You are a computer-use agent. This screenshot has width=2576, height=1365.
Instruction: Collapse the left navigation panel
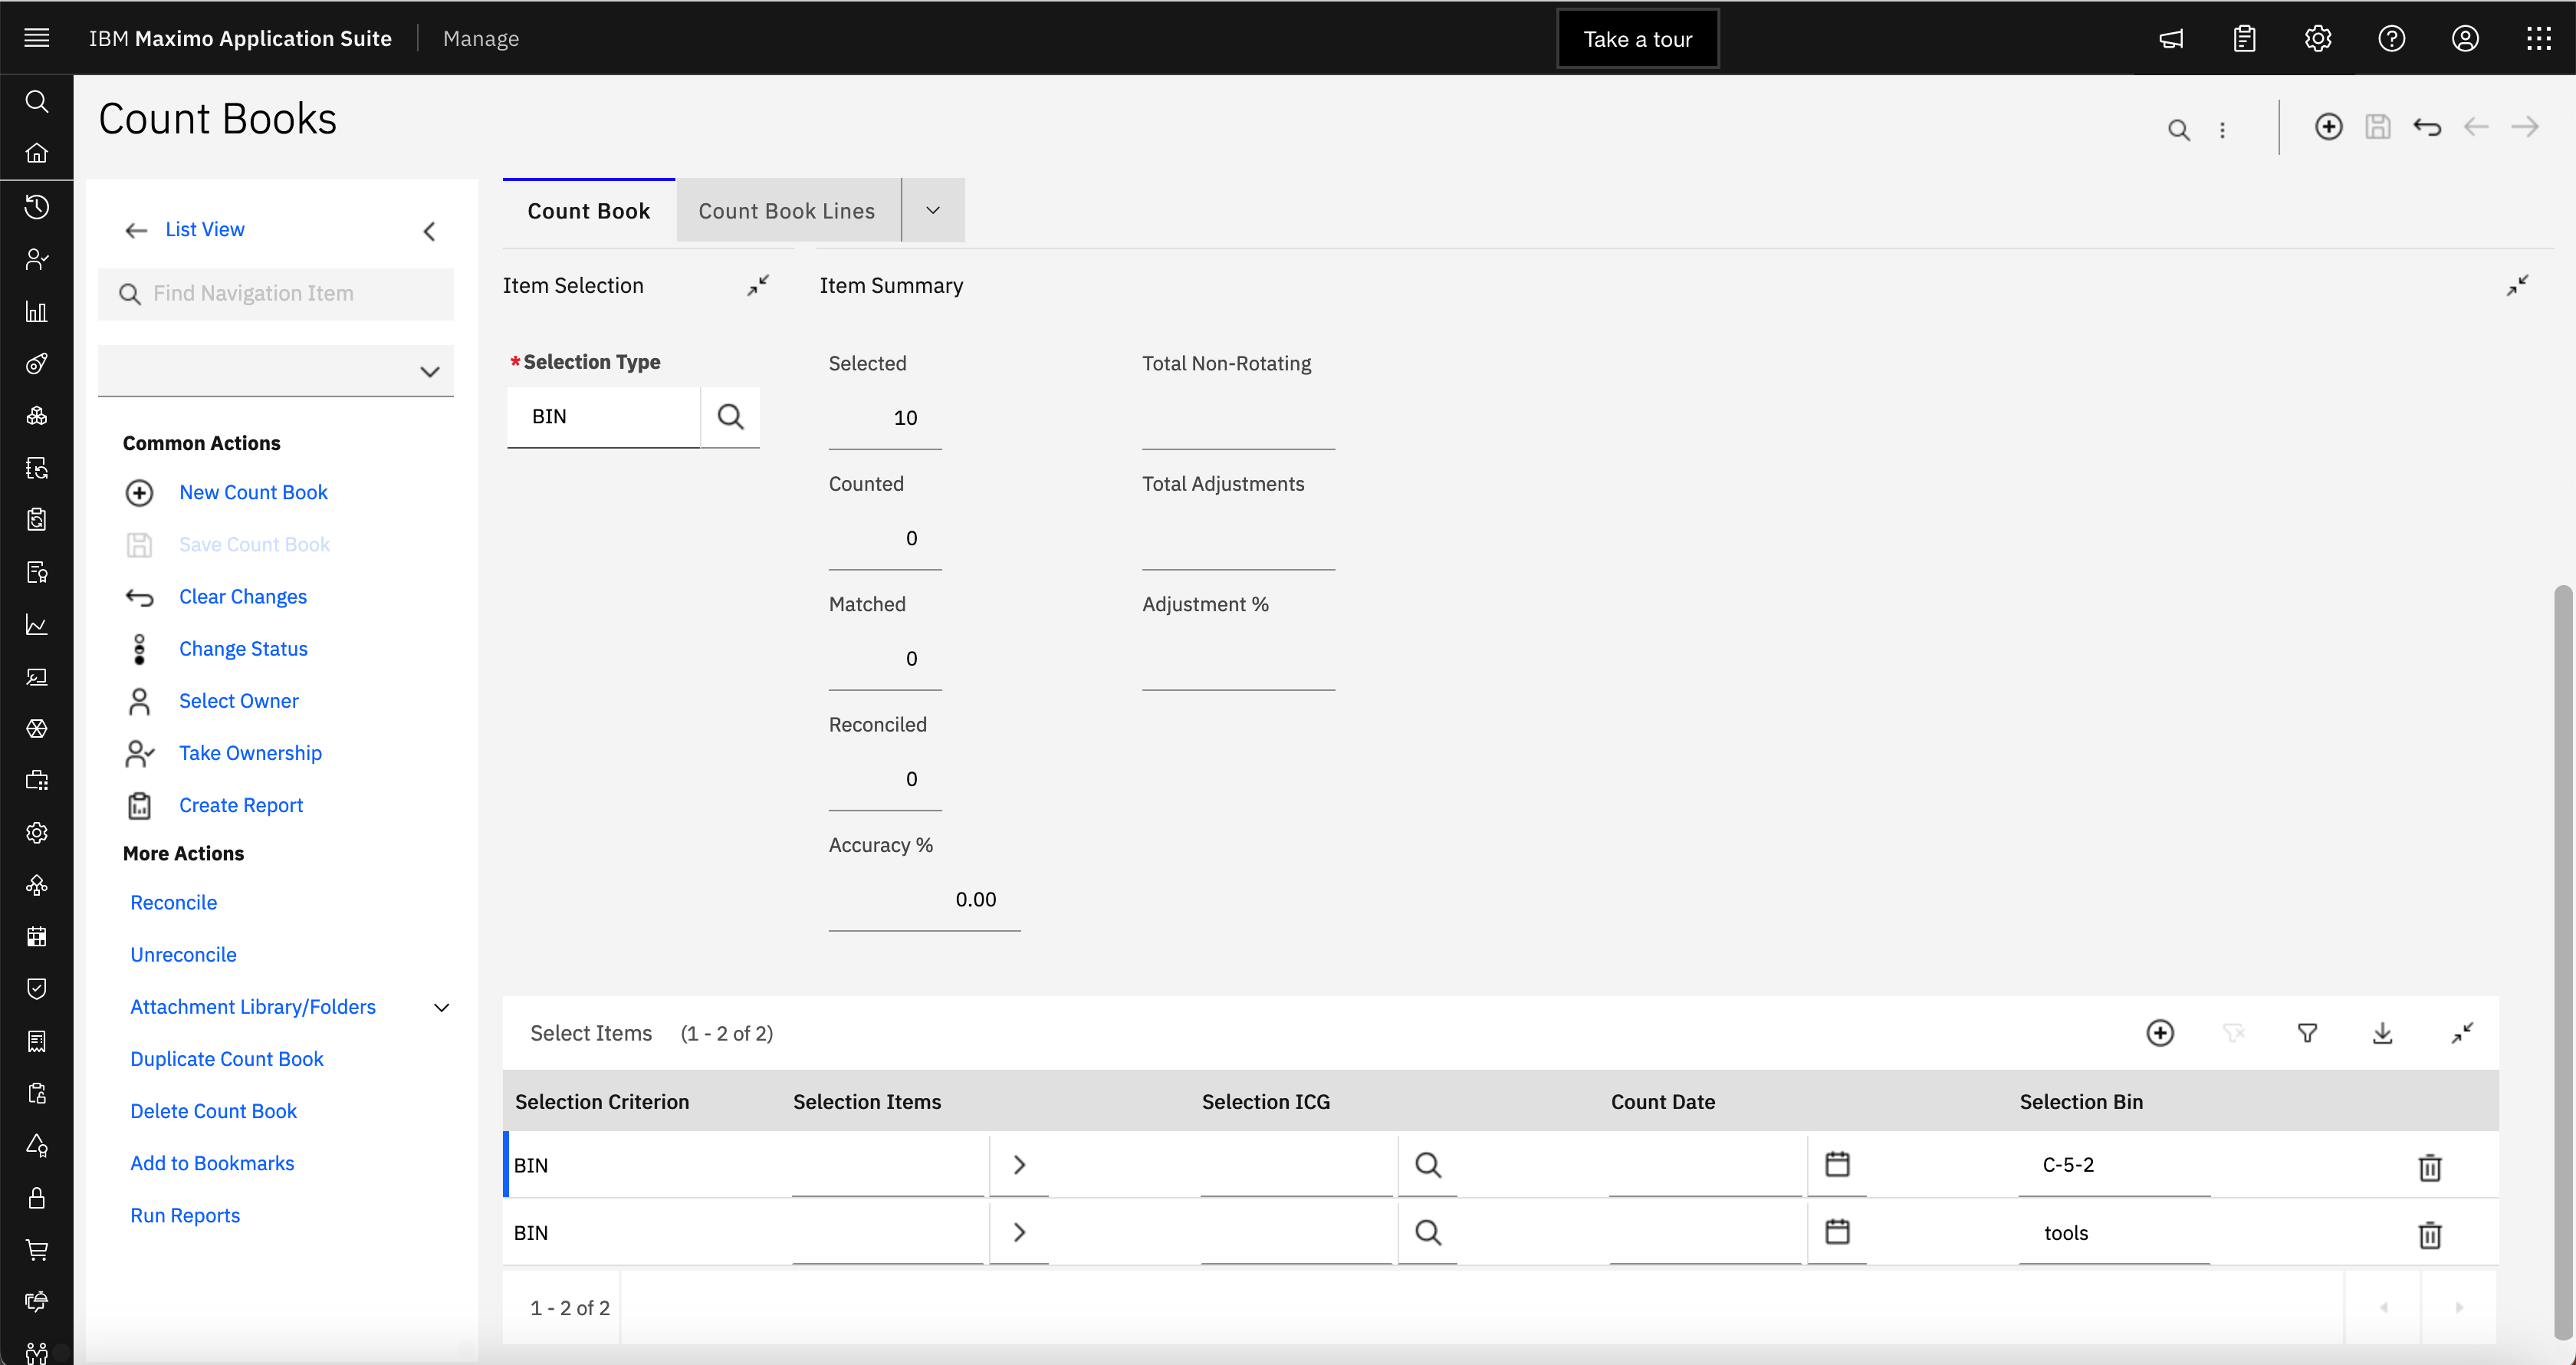coord(429,232)
